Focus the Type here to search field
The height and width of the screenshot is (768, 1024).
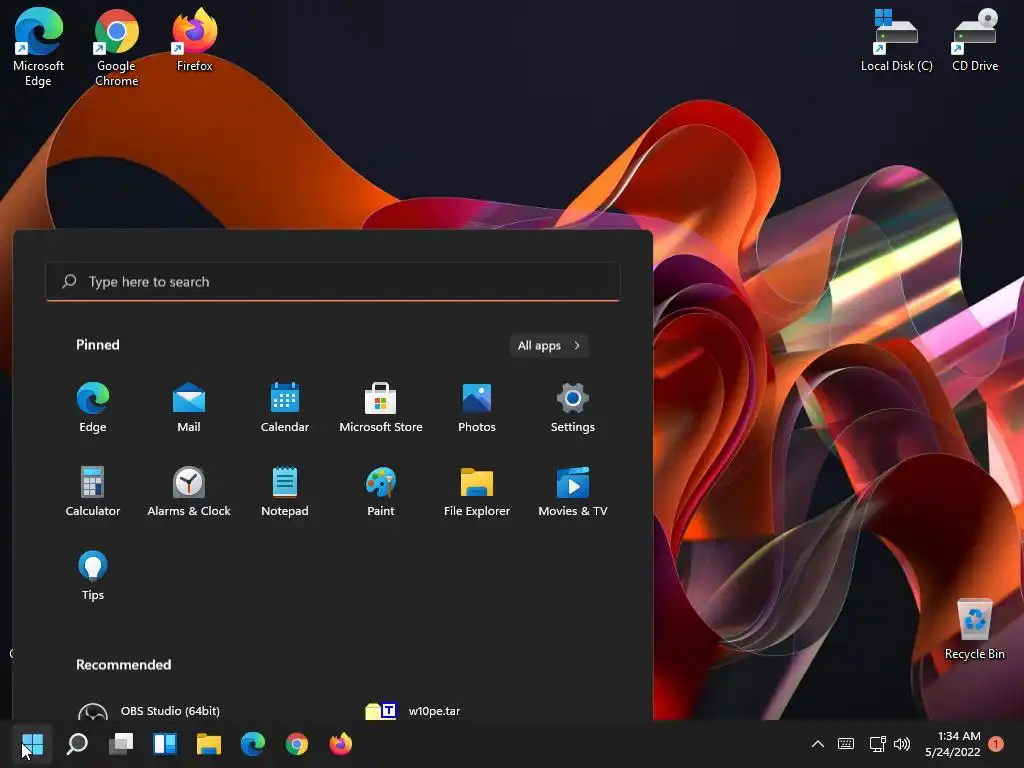tap(332, 281)
